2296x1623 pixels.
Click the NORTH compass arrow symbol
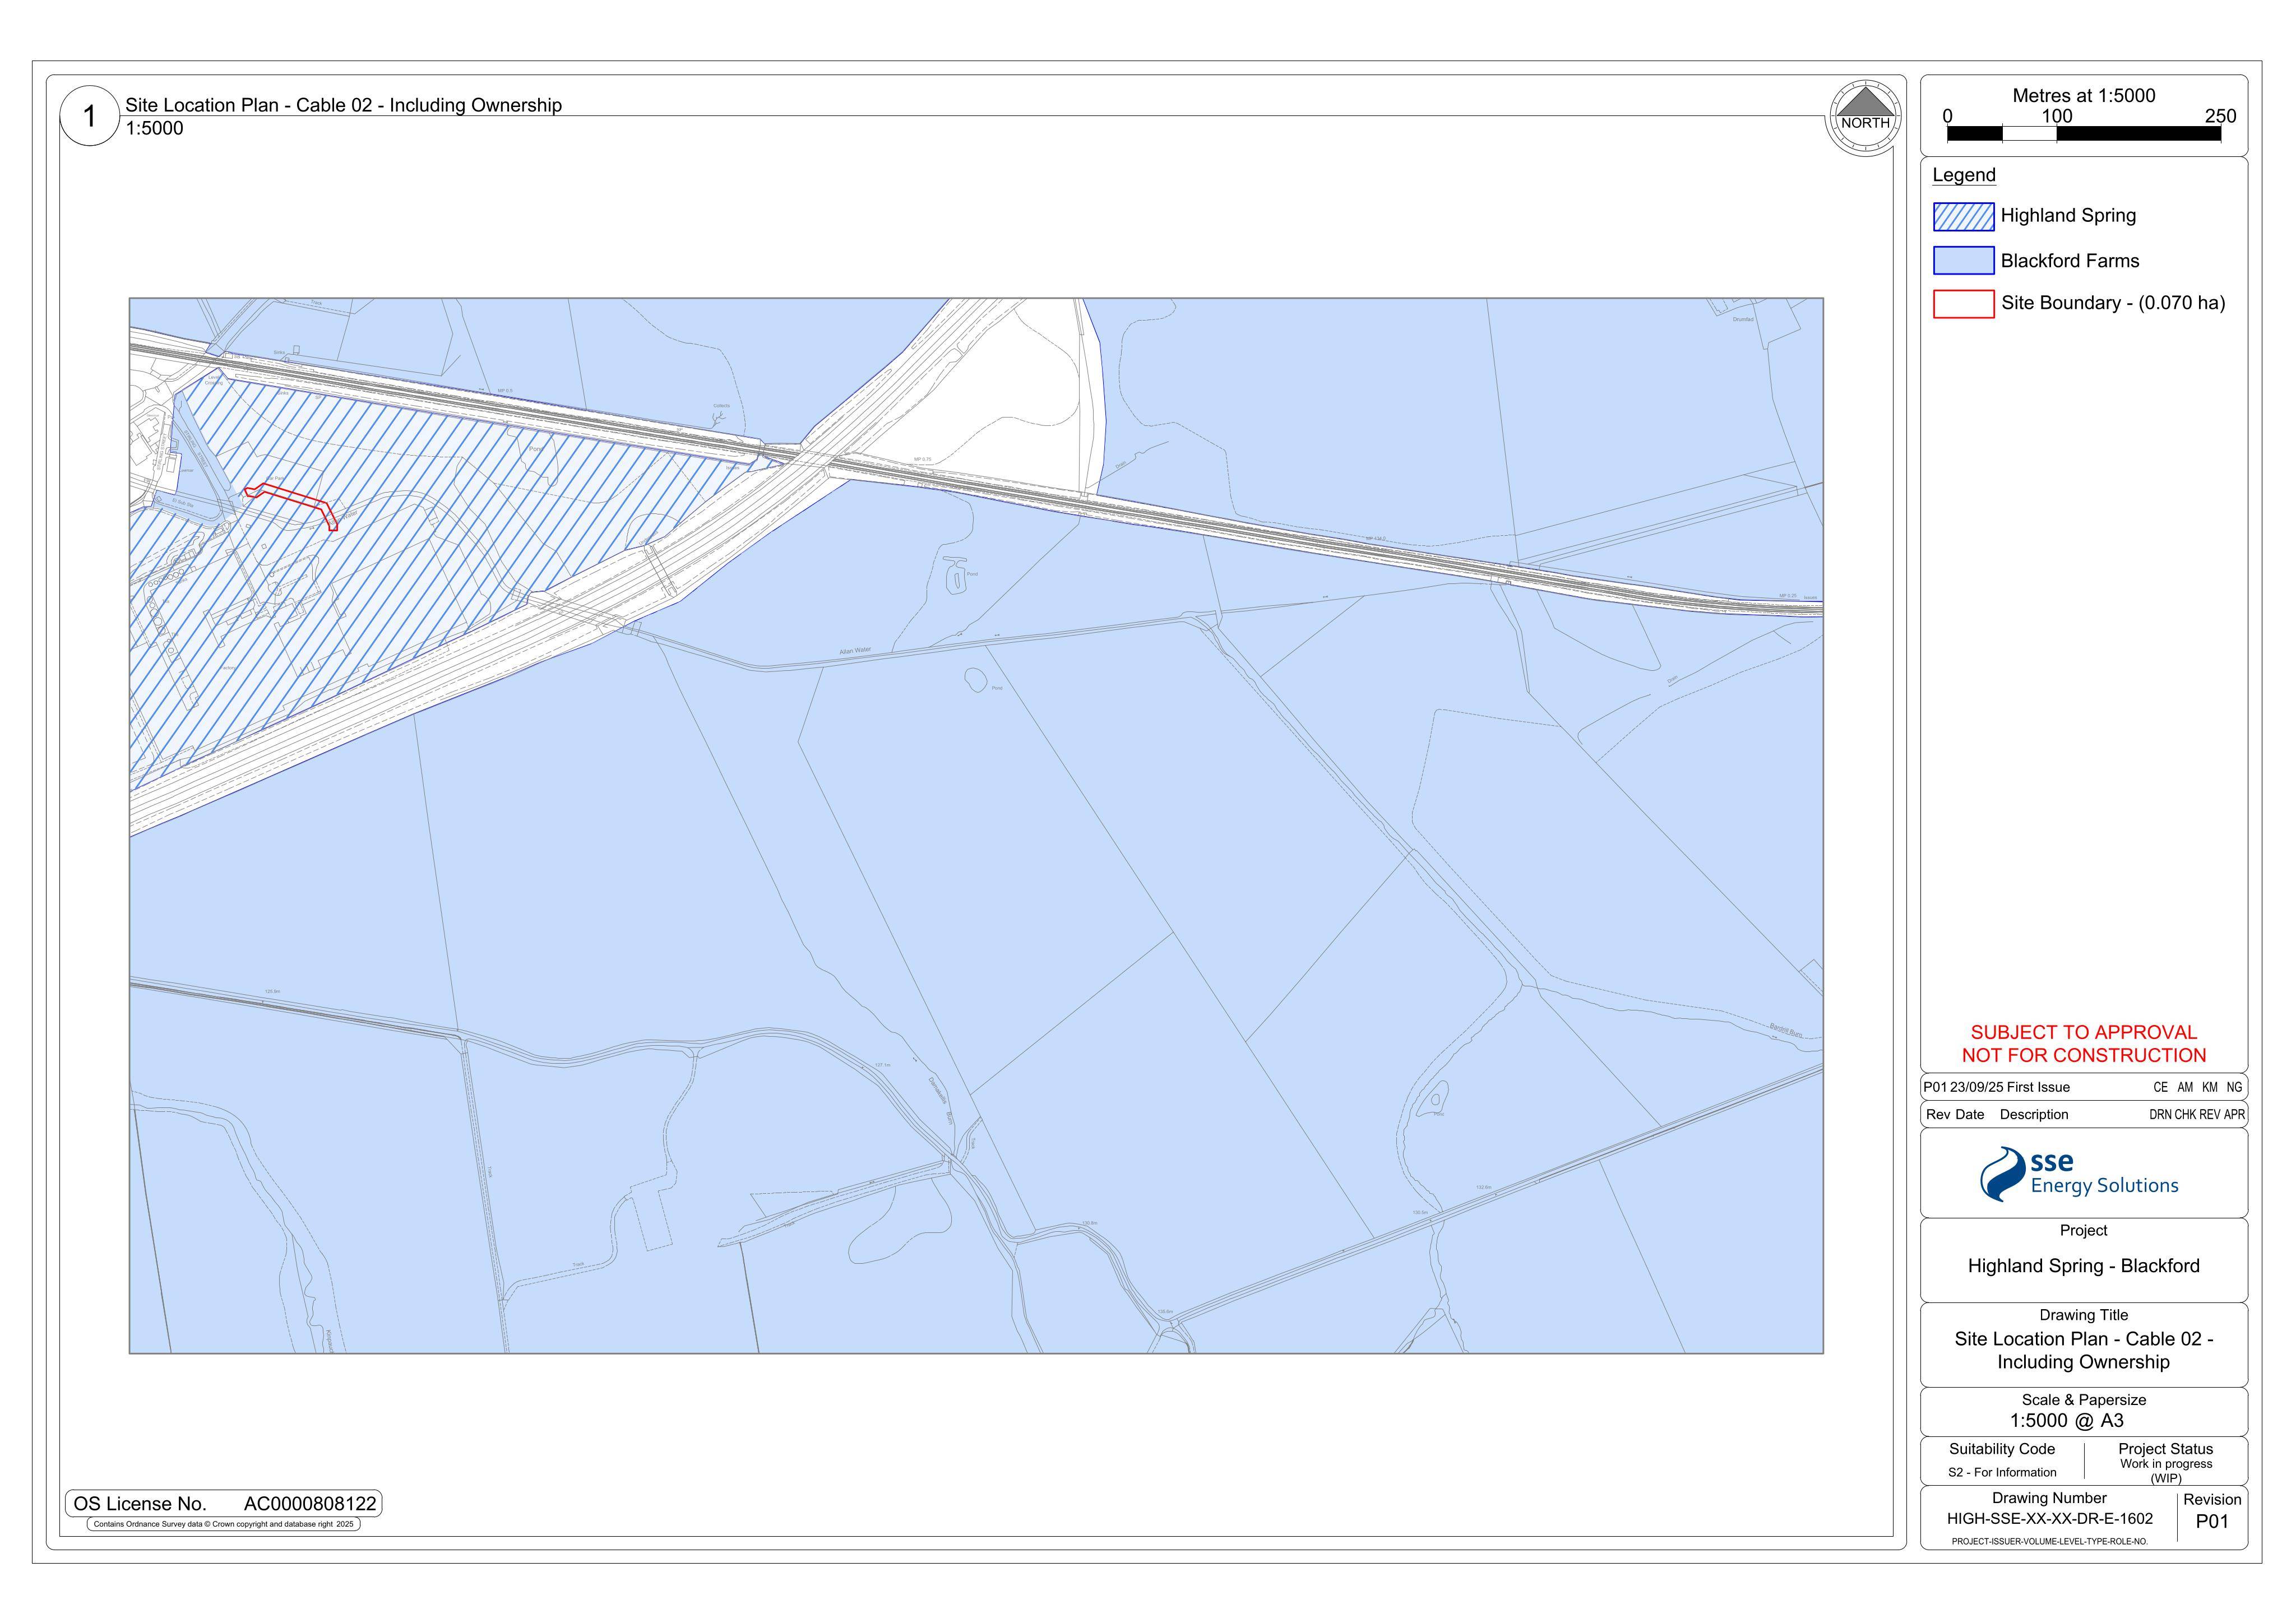coord(1865,118)
